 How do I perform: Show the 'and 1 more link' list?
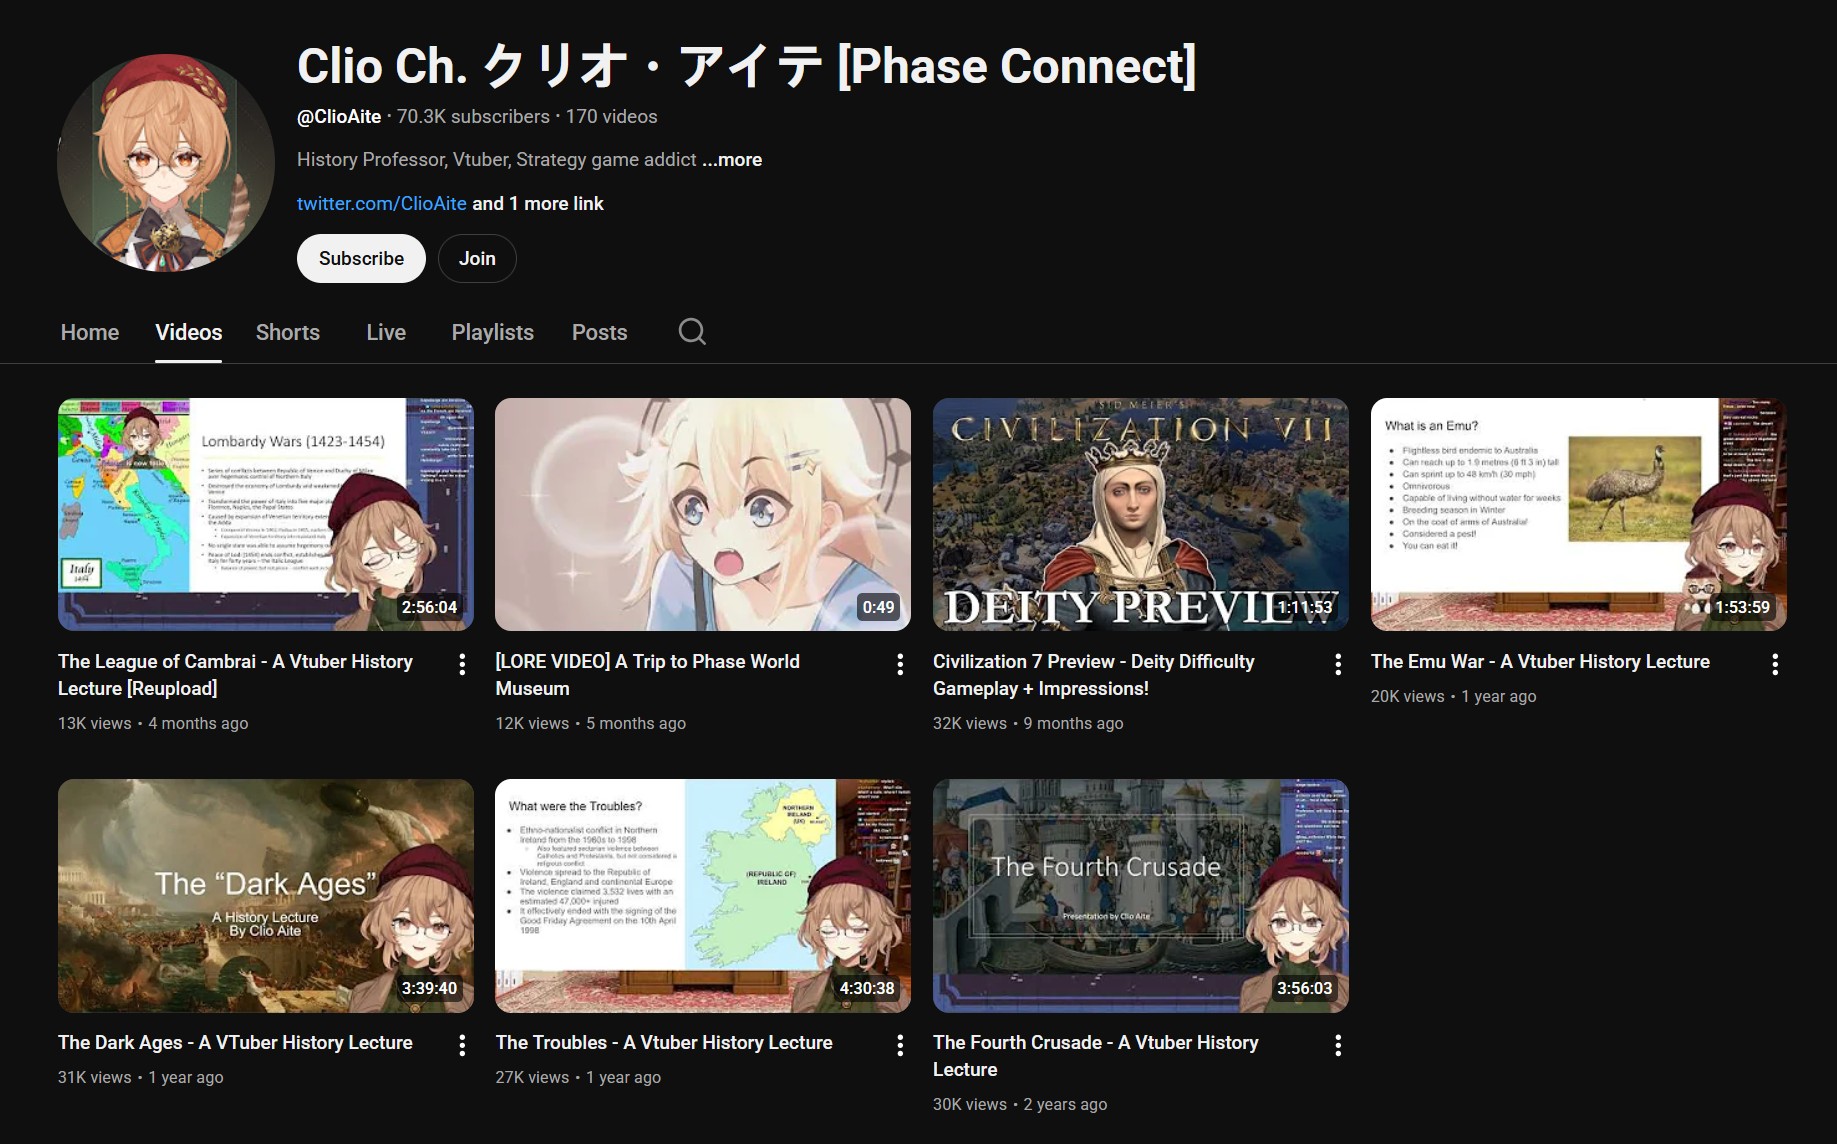(538, 204)
